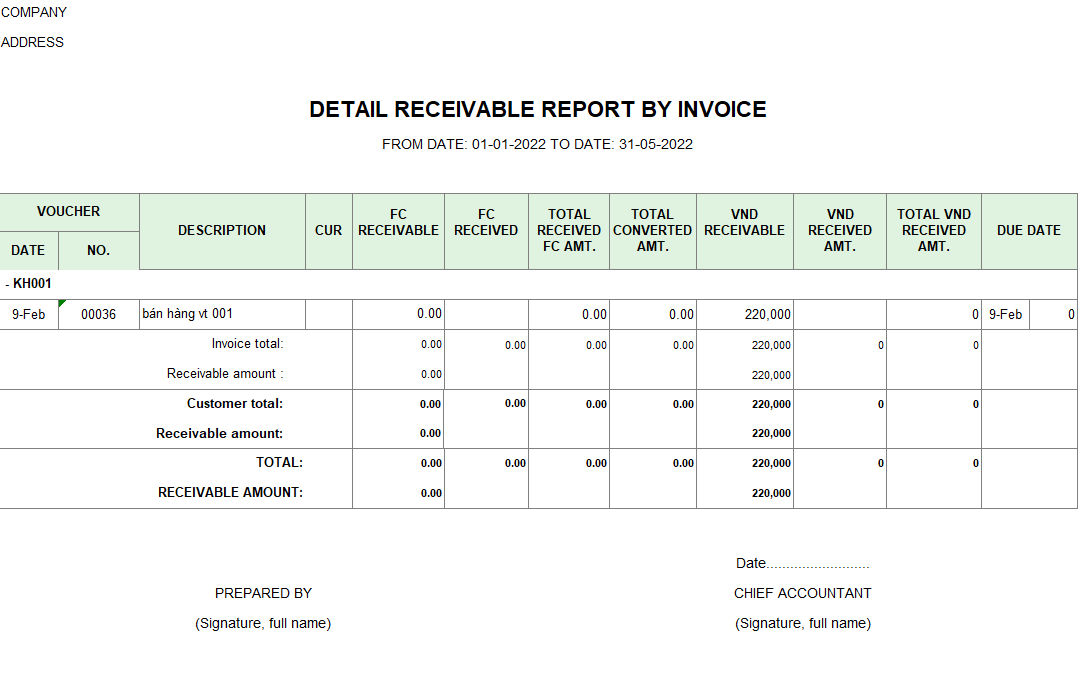1092x693 pixels.
Task: Click TOTAL CONVERTED AMT. 0.00 in TOTAL row
Action: 683,464
